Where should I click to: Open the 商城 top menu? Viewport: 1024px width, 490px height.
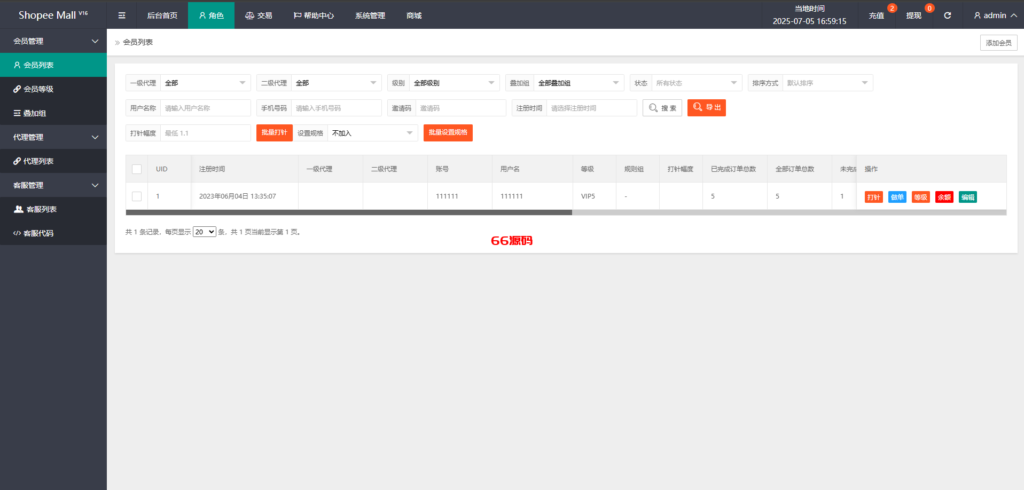(414, 15)
